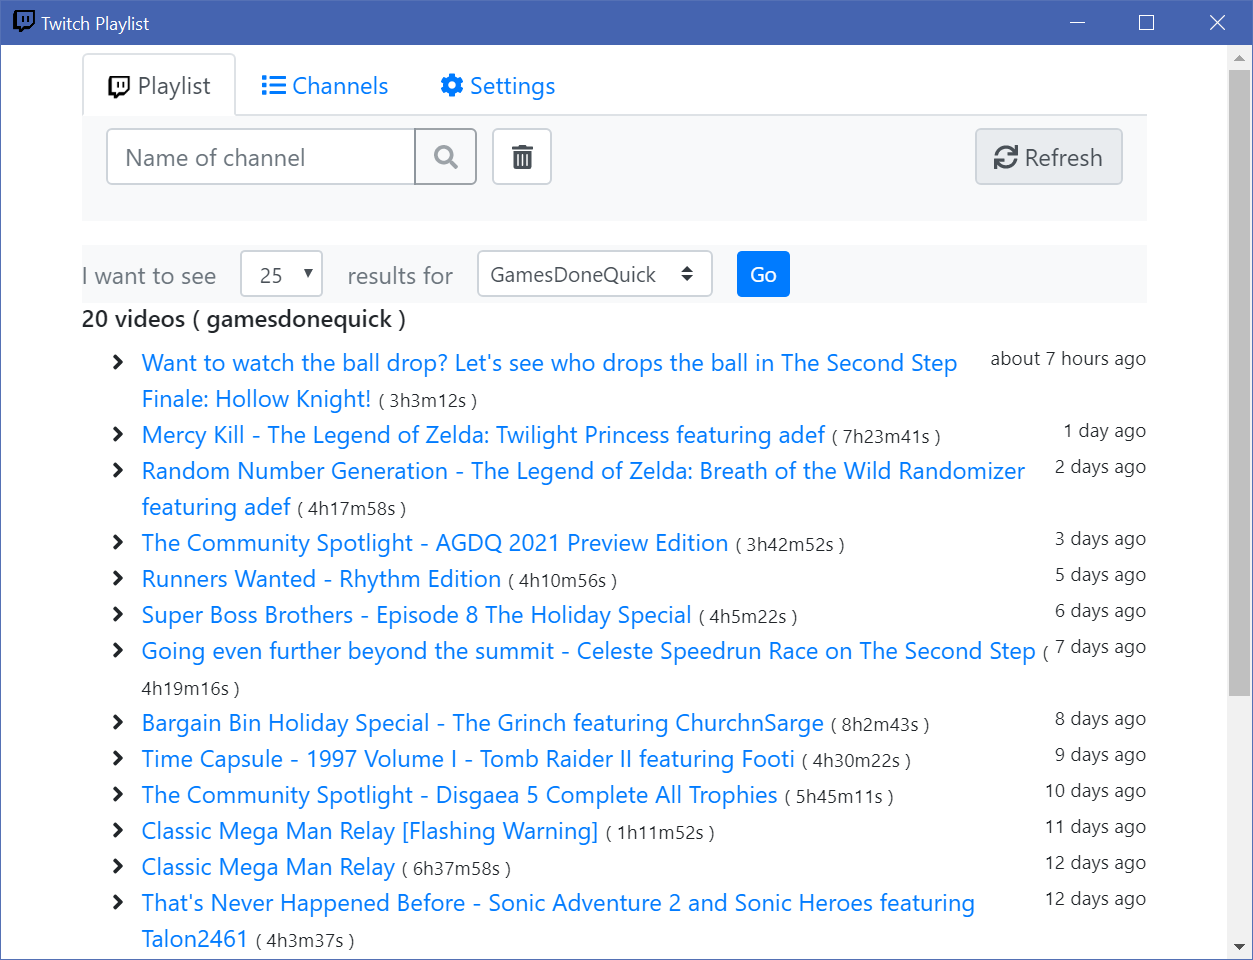This screenshot has width=1253, height=960.
Task: Click the blue Go button
Action: coord(763,274)
